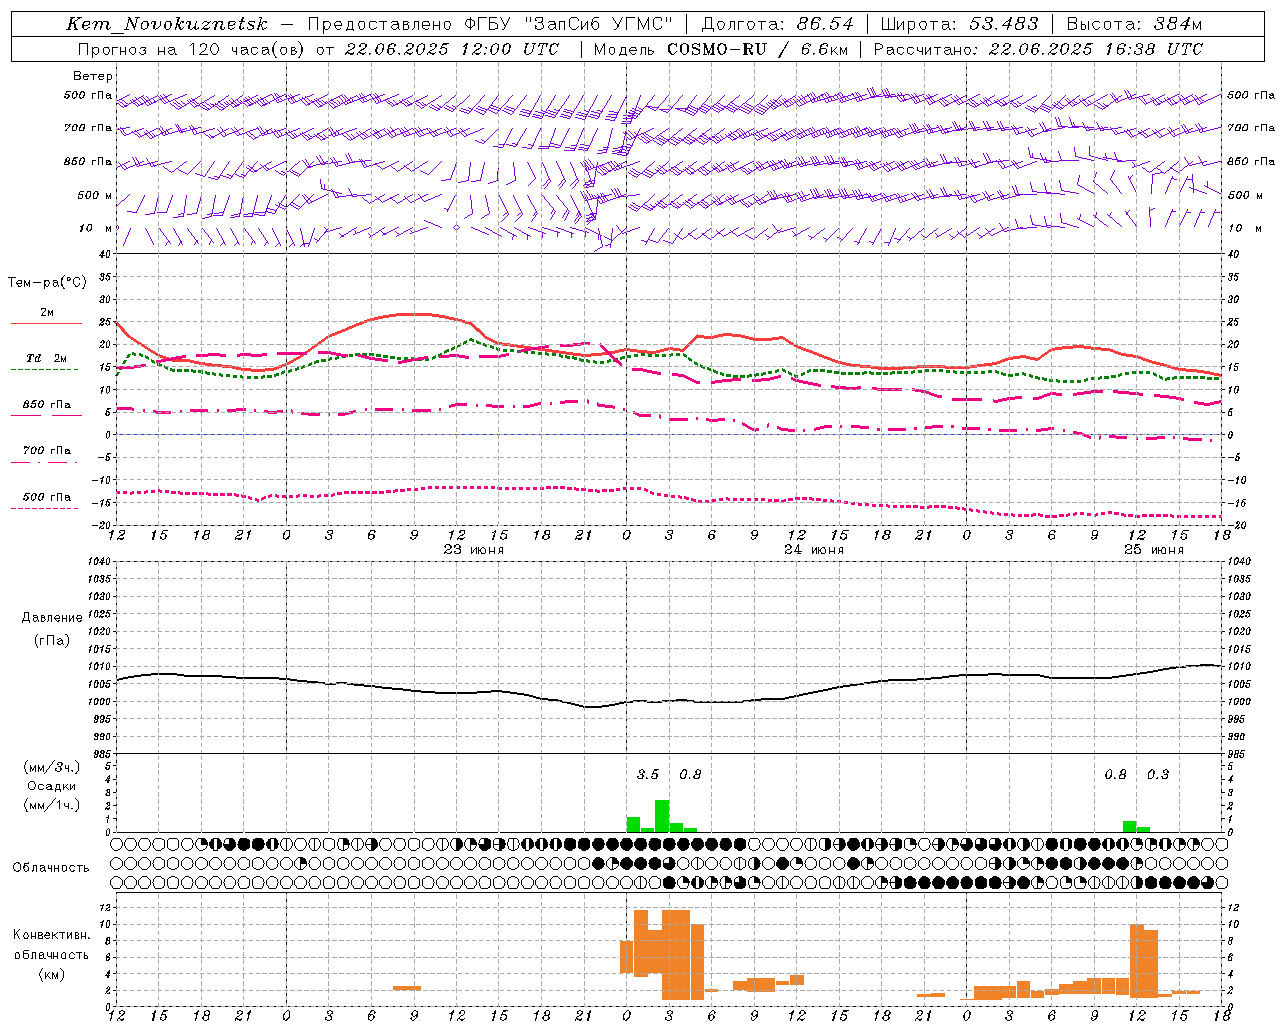Screen dimensions: 1280x1024
Task: Click the 'Тем-ра(°C)' temperature panel label
Action: pyautogui.click(x=47, y=283)
